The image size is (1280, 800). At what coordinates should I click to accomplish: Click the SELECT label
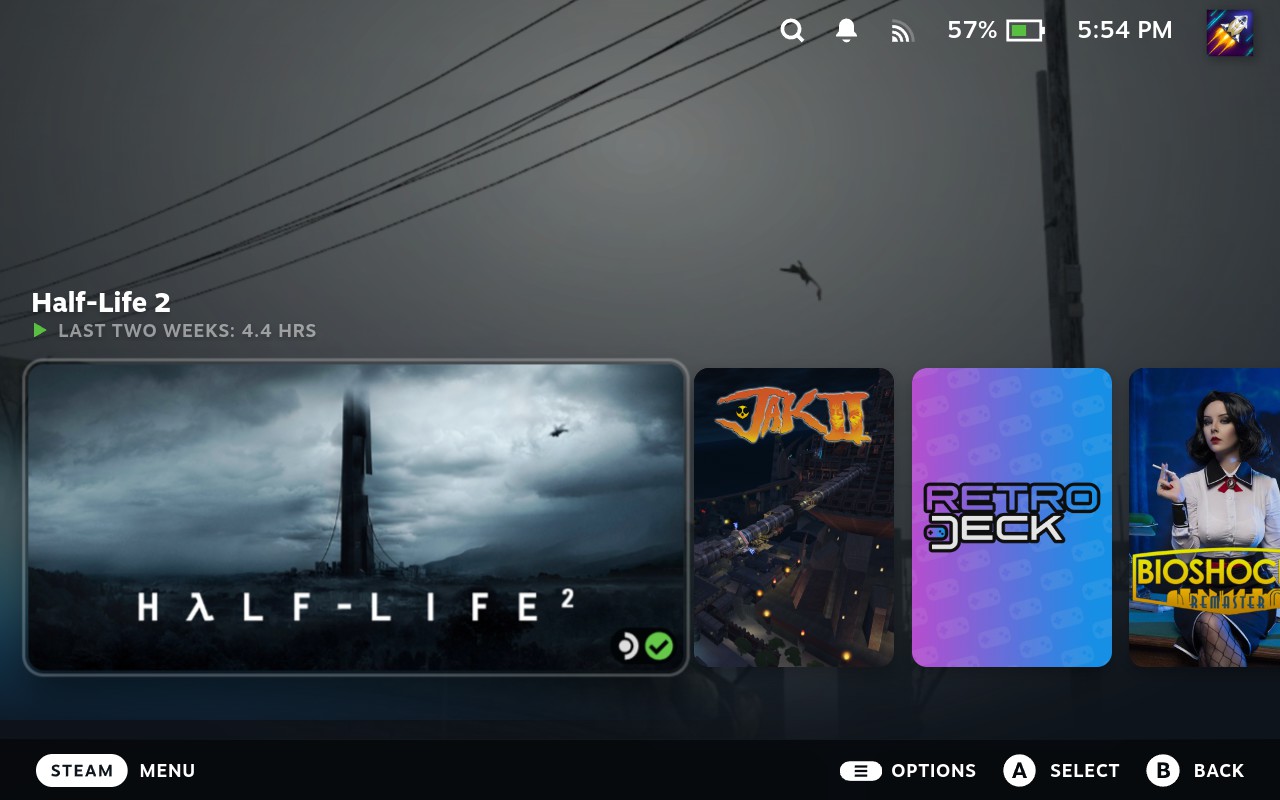[1085, 771]
